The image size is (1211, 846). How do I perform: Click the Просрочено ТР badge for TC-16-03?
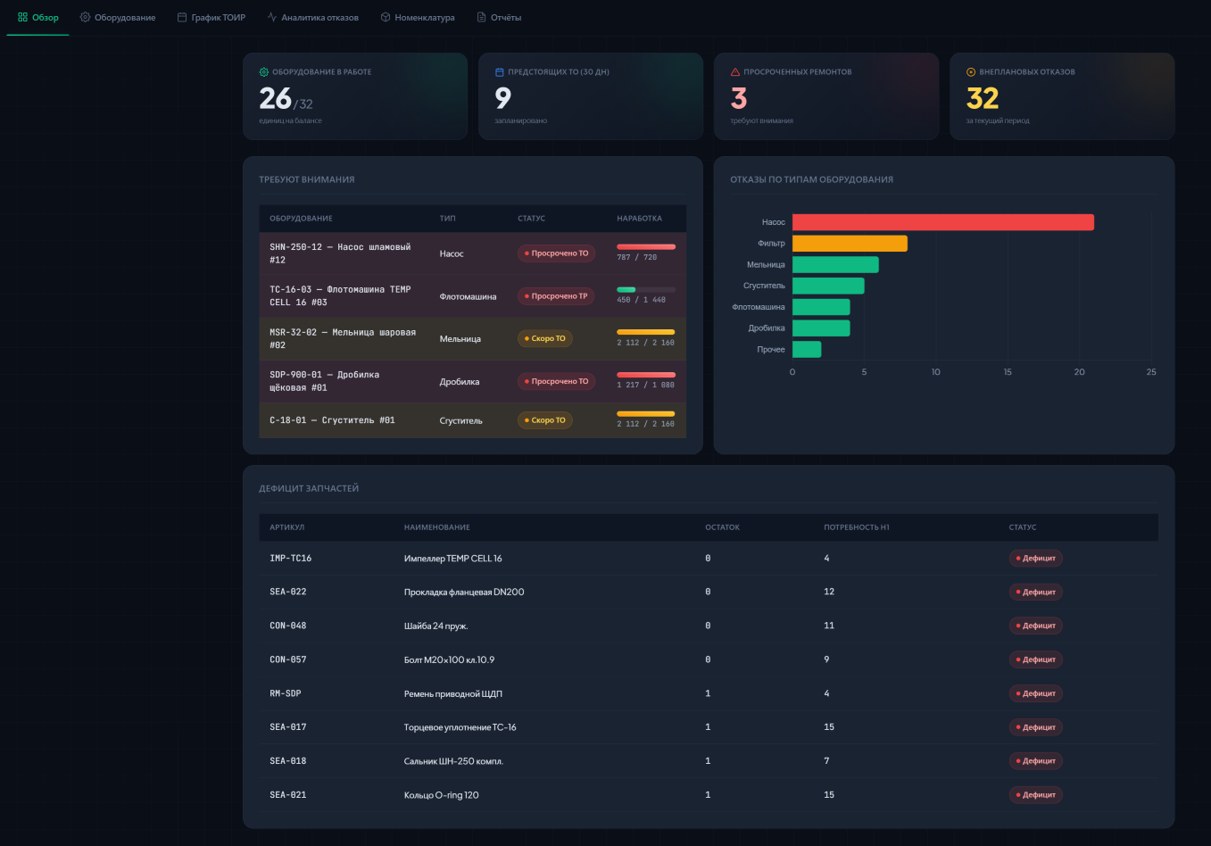[x=556, y=296]
